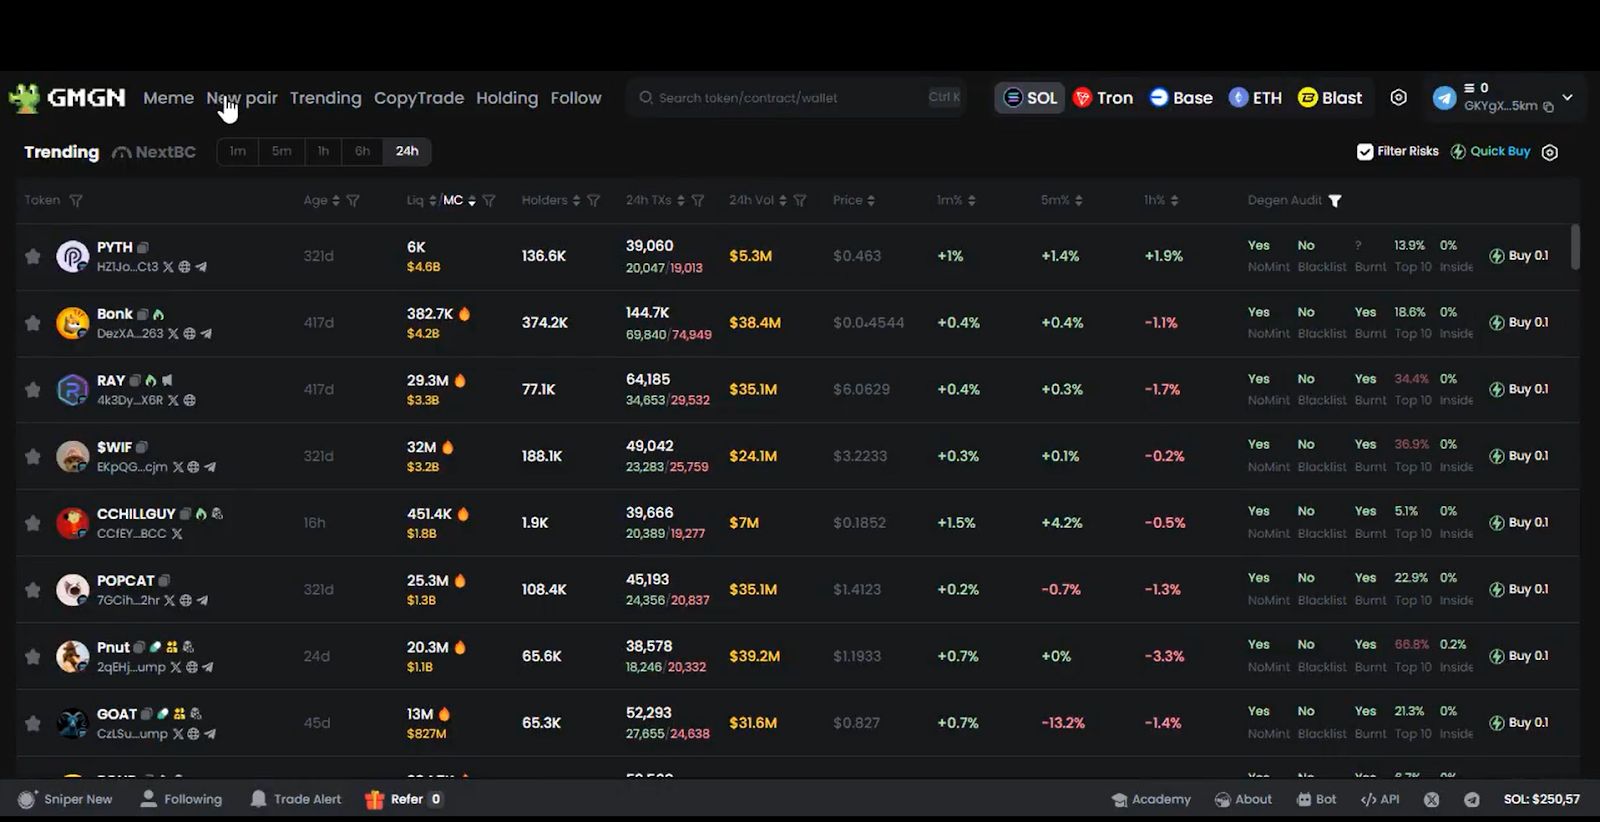Image resolution: width=1600 pixels, height=822 pixels.
Task: Toggle the Filter Risks checkbox
Action: (x=1365, y=152)
